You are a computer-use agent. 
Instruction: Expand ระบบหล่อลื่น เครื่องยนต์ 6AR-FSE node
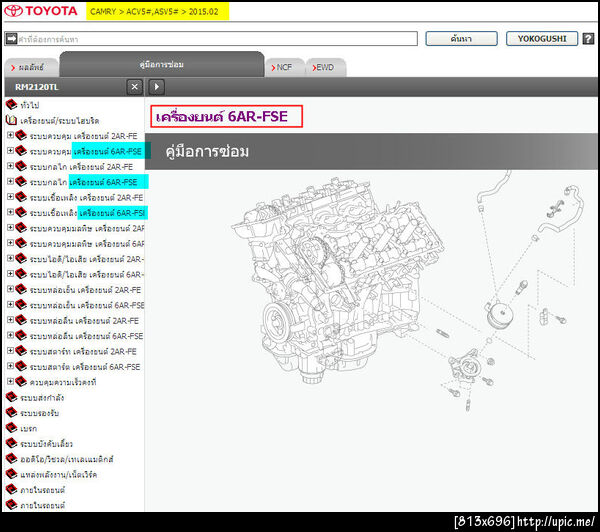[x=10, y=335]
